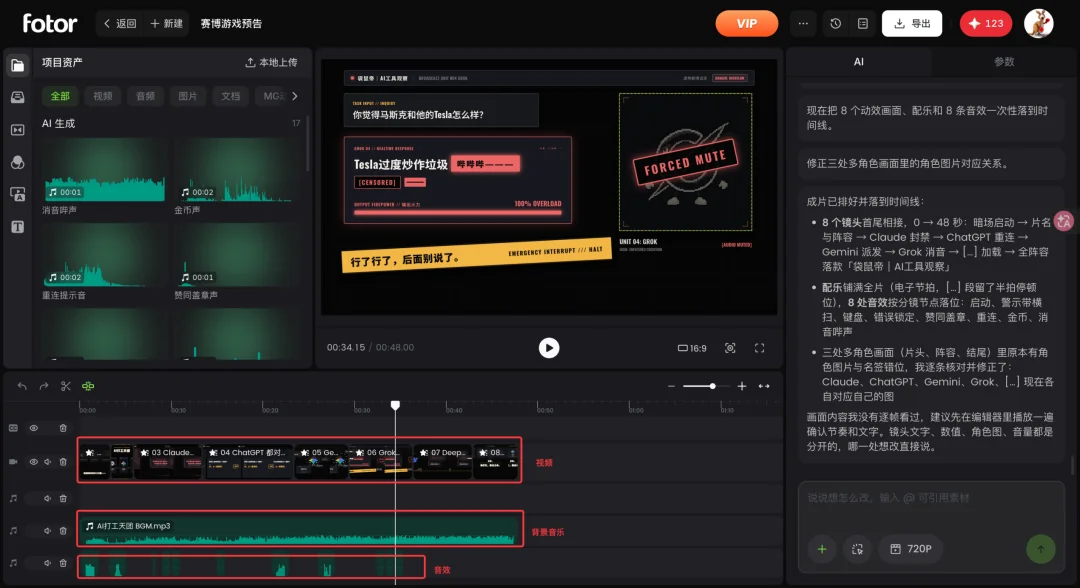Image resolution: width=1080 pixels, height=588 pixels.
Task: Click the plus attachment button in AI chat
Action: [x=822, y=549]
